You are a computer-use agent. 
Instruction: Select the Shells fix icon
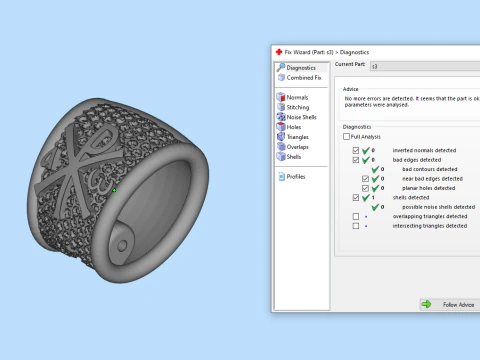[281, 156]
